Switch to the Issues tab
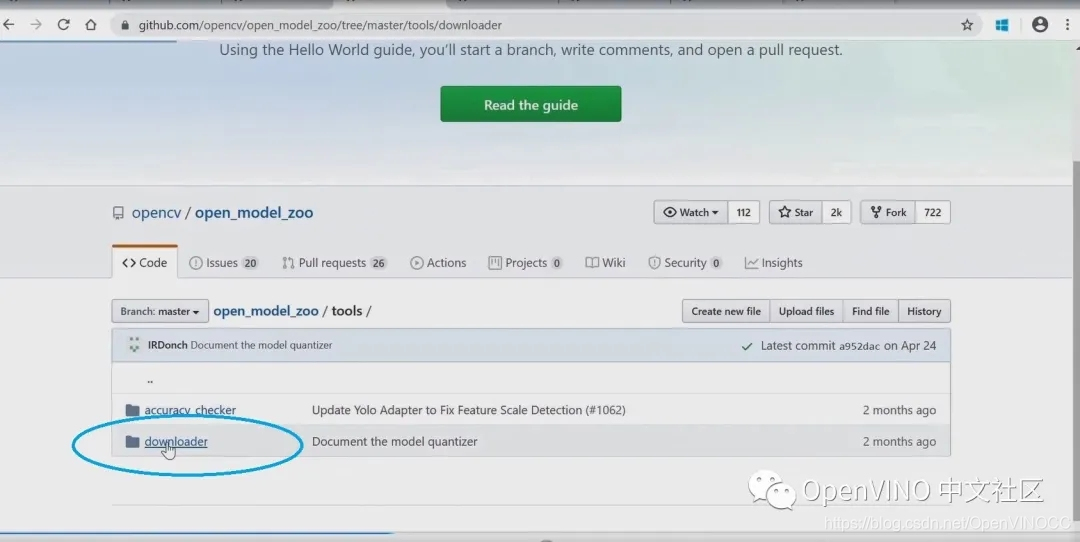The width and height of the screenshot is (1080, 542). (x=223, y=262)
